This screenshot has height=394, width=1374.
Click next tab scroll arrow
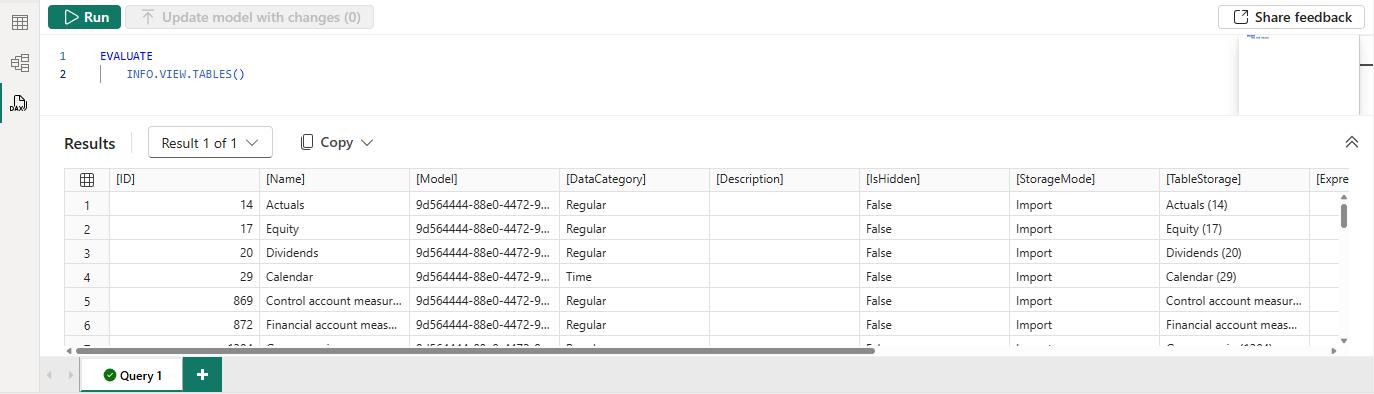click(70, 375)
